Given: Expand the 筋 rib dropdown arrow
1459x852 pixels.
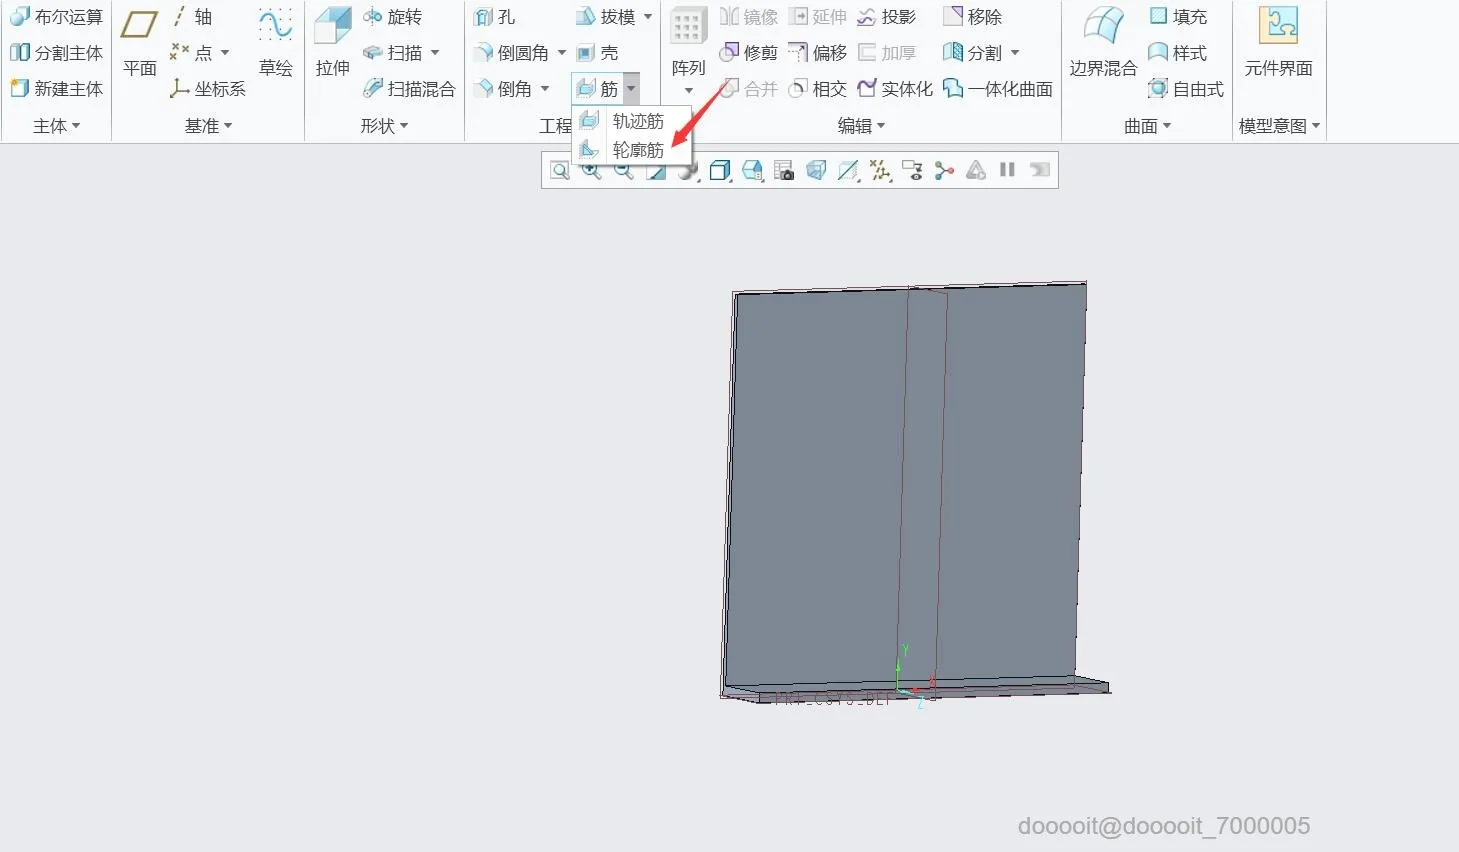Looking at the screenshot, I should pos(629,88).
